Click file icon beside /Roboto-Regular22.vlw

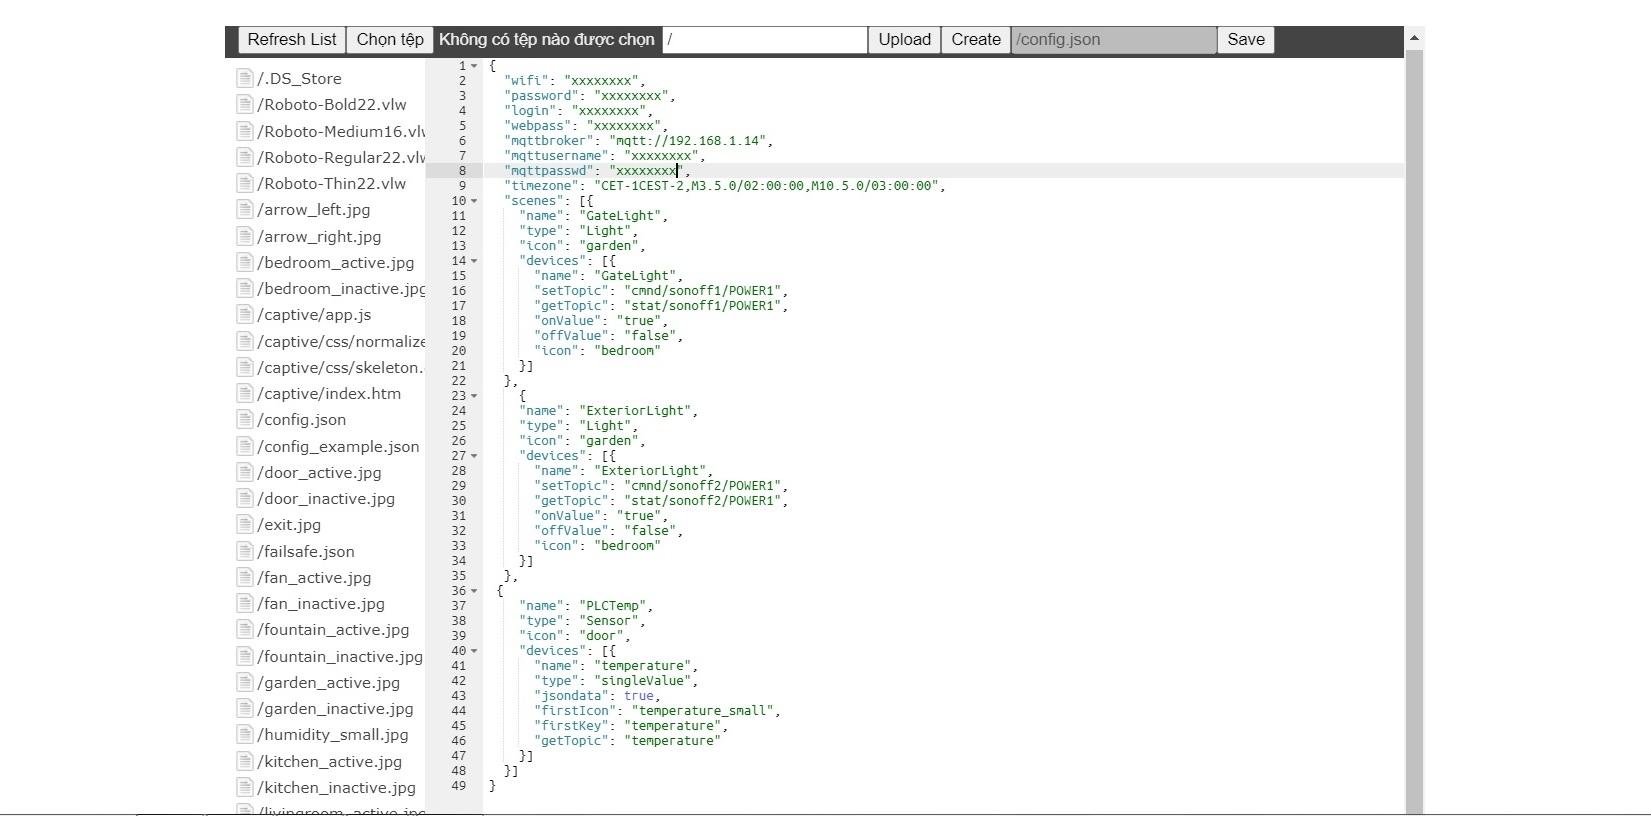(x=245, y=157)
